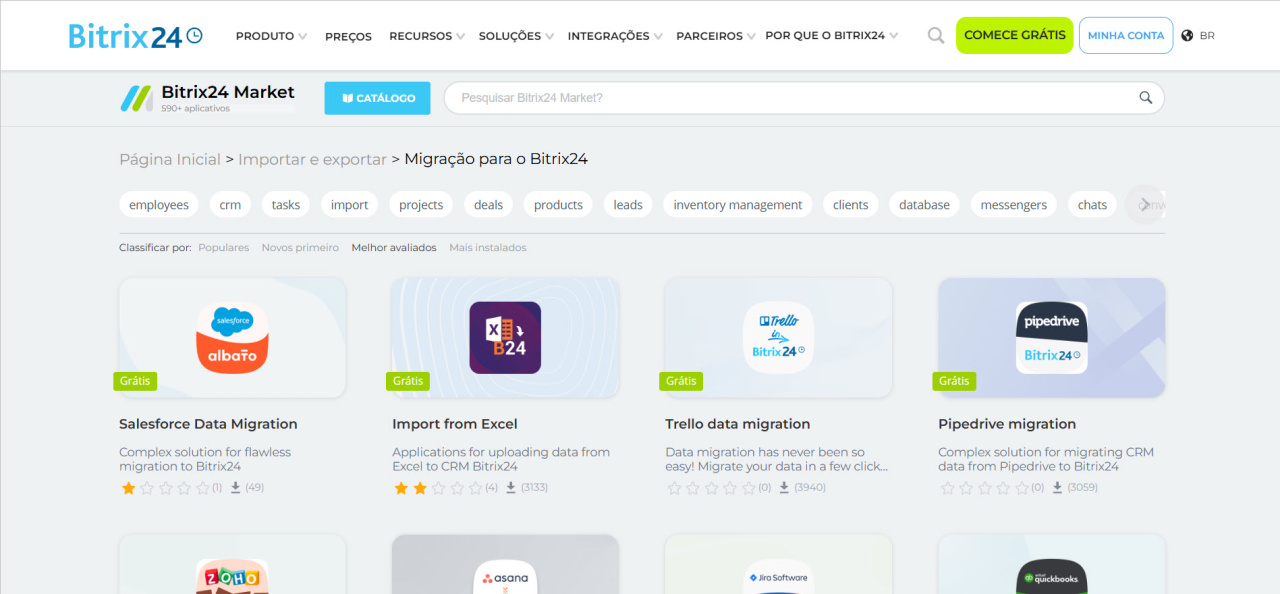Click star rating of Salesforce Data Migration

pyautogui.click(x=165, y=488)
